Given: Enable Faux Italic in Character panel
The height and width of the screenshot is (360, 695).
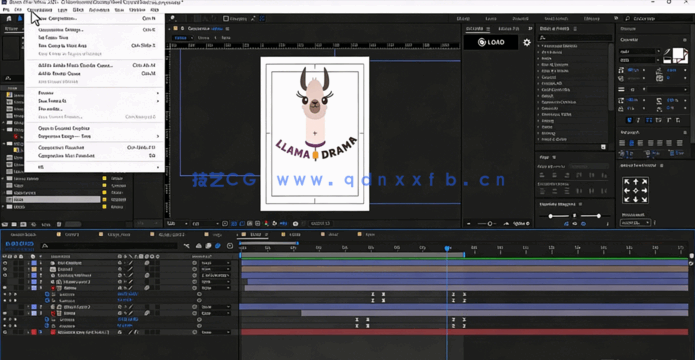Looking at the screenshot, I should (x=639, y=120).
